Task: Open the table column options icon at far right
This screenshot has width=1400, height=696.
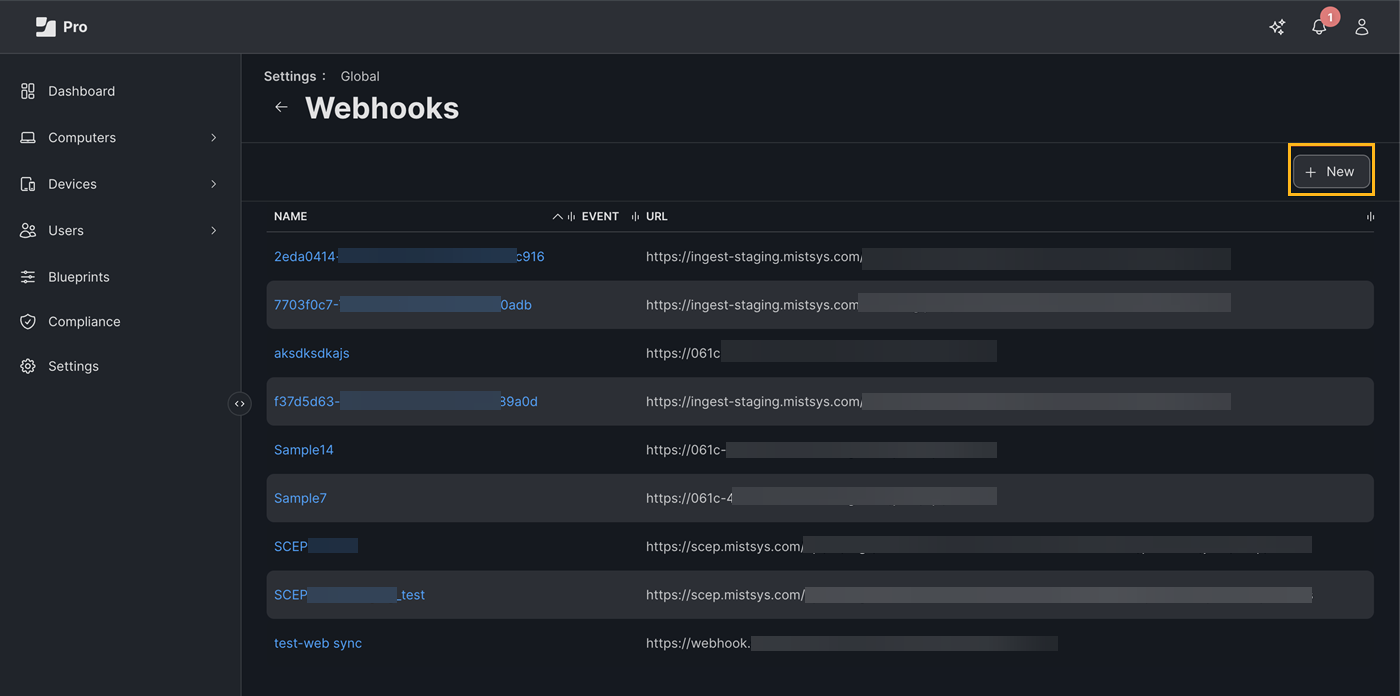Action: 1370,217
